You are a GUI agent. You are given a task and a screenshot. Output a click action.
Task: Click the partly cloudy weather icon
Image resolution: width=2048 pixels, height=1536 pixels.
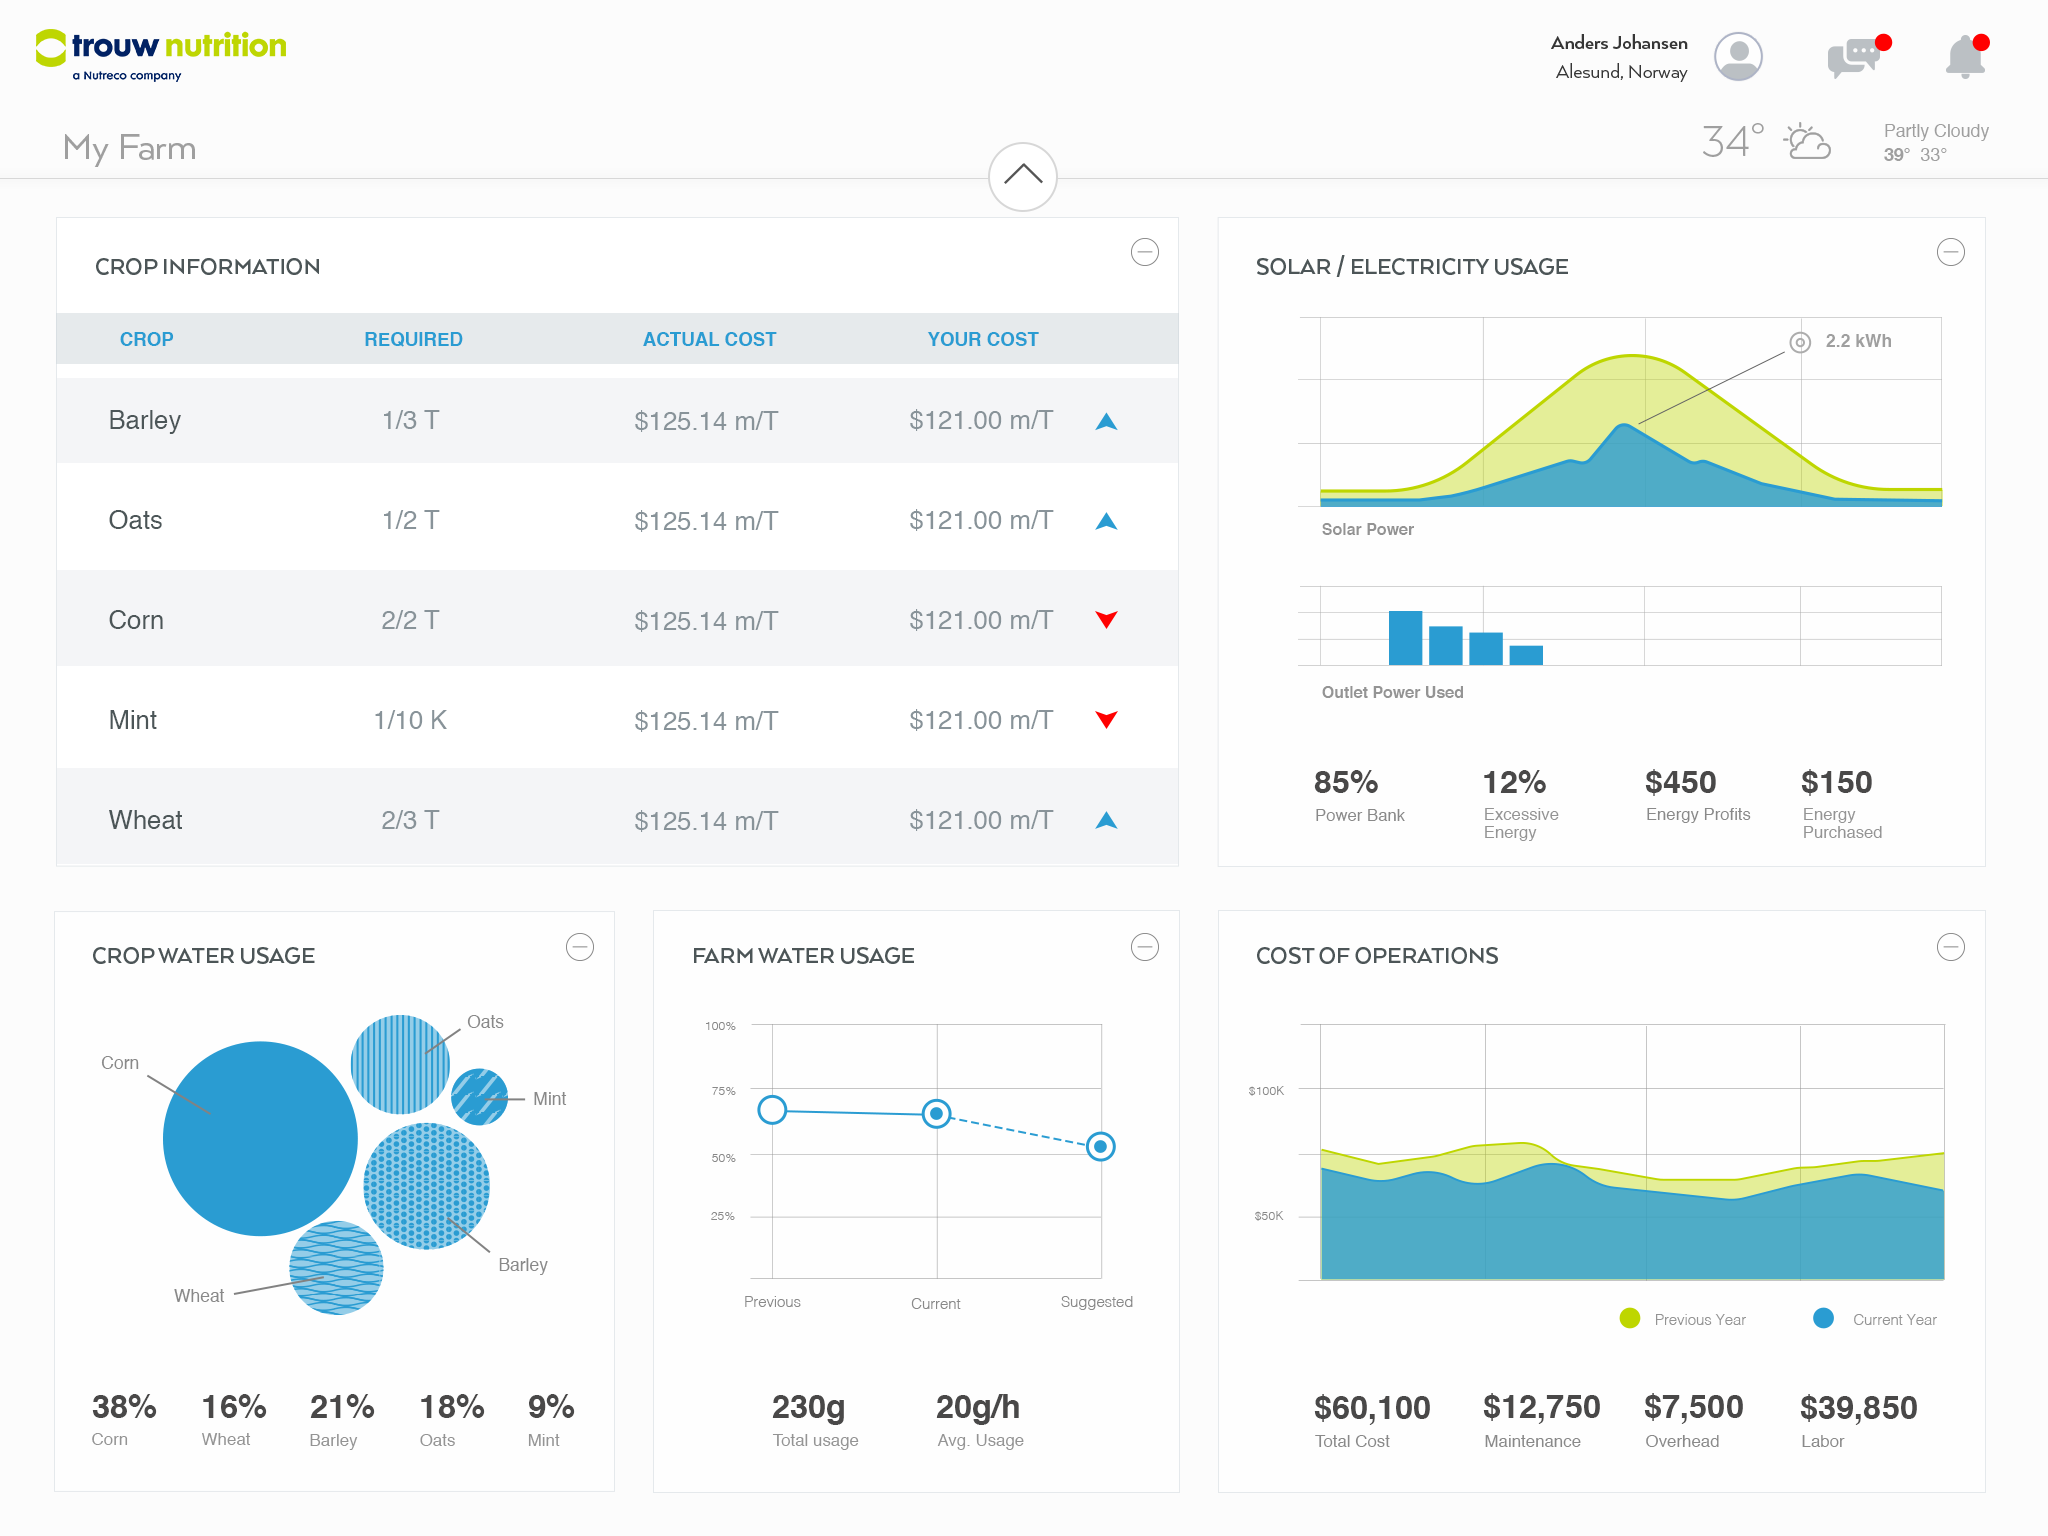point(1807,142)
